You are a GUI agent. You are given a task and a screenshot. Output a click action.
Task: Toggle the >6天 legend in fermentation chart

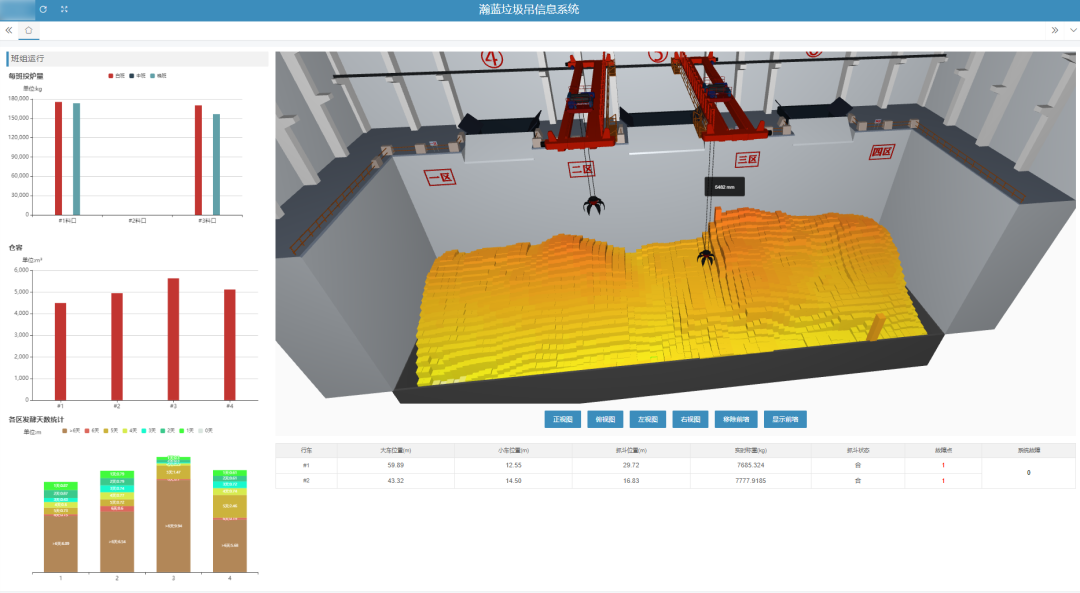(x=72, y=430)
